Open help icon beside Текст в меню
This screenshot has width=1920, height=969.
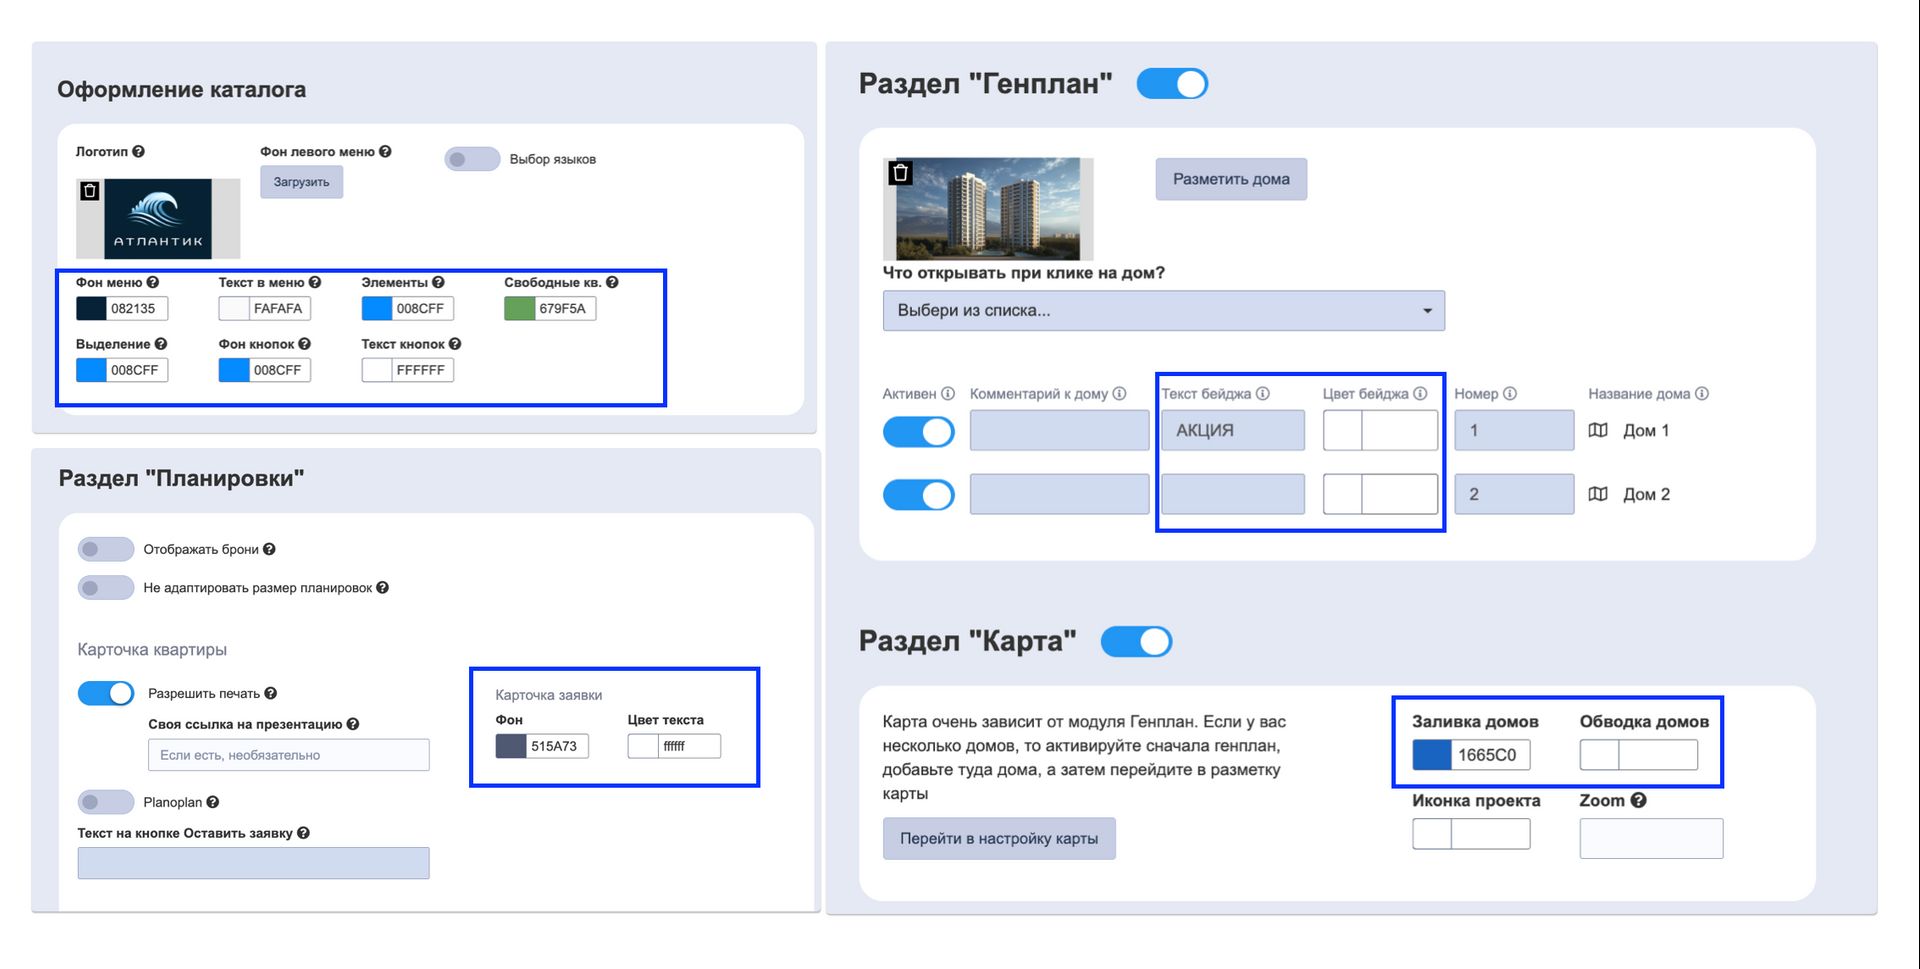point(315,283)
